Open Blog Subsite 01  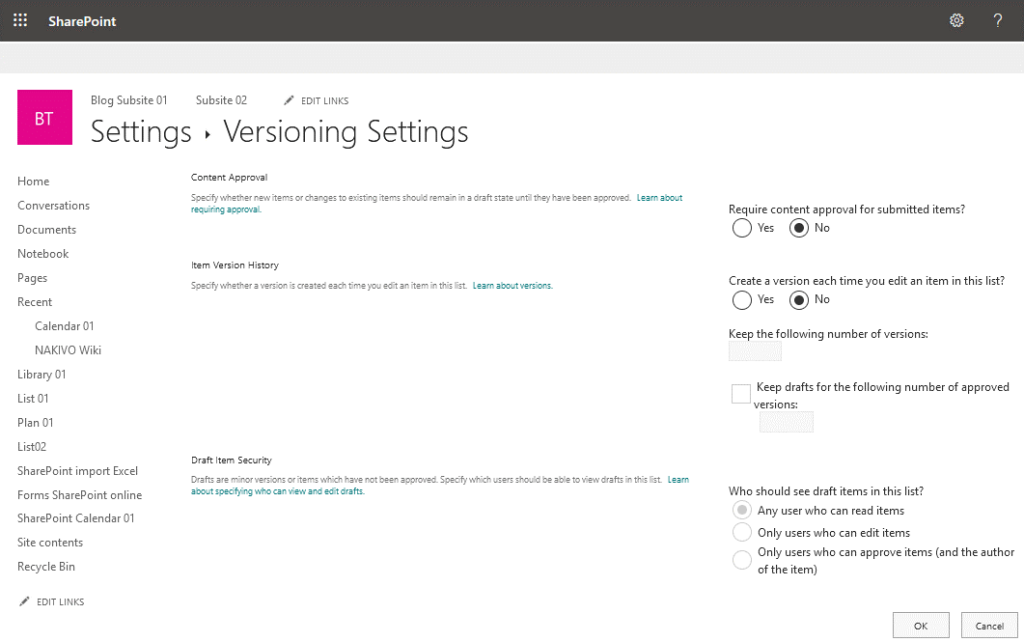coord(129,100)
